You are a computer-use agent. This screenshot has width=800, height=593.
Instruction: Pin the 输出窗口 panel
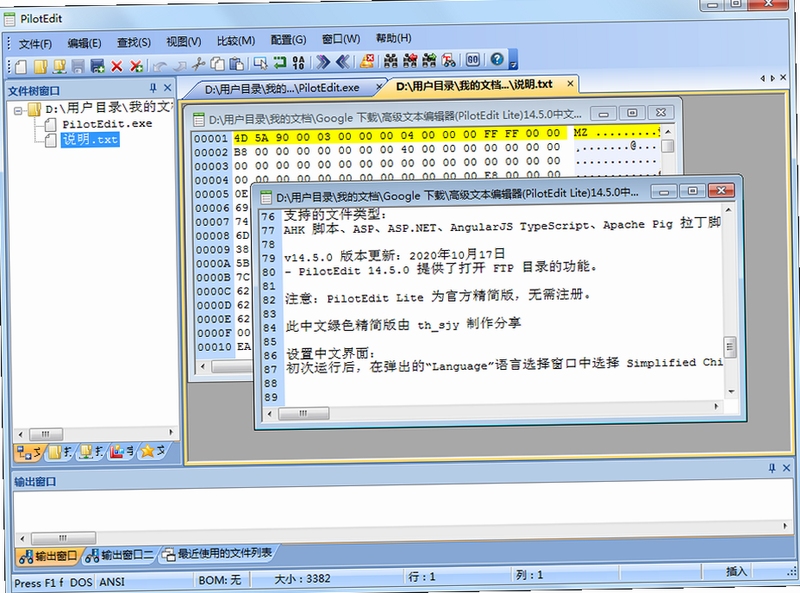click(772, 468)
